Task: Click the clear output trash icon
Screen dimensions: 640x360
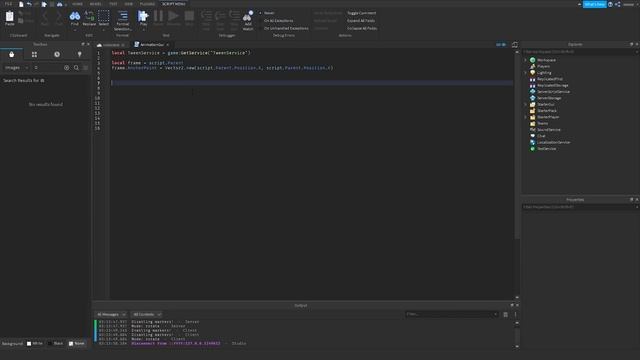Action: (505, 314)
